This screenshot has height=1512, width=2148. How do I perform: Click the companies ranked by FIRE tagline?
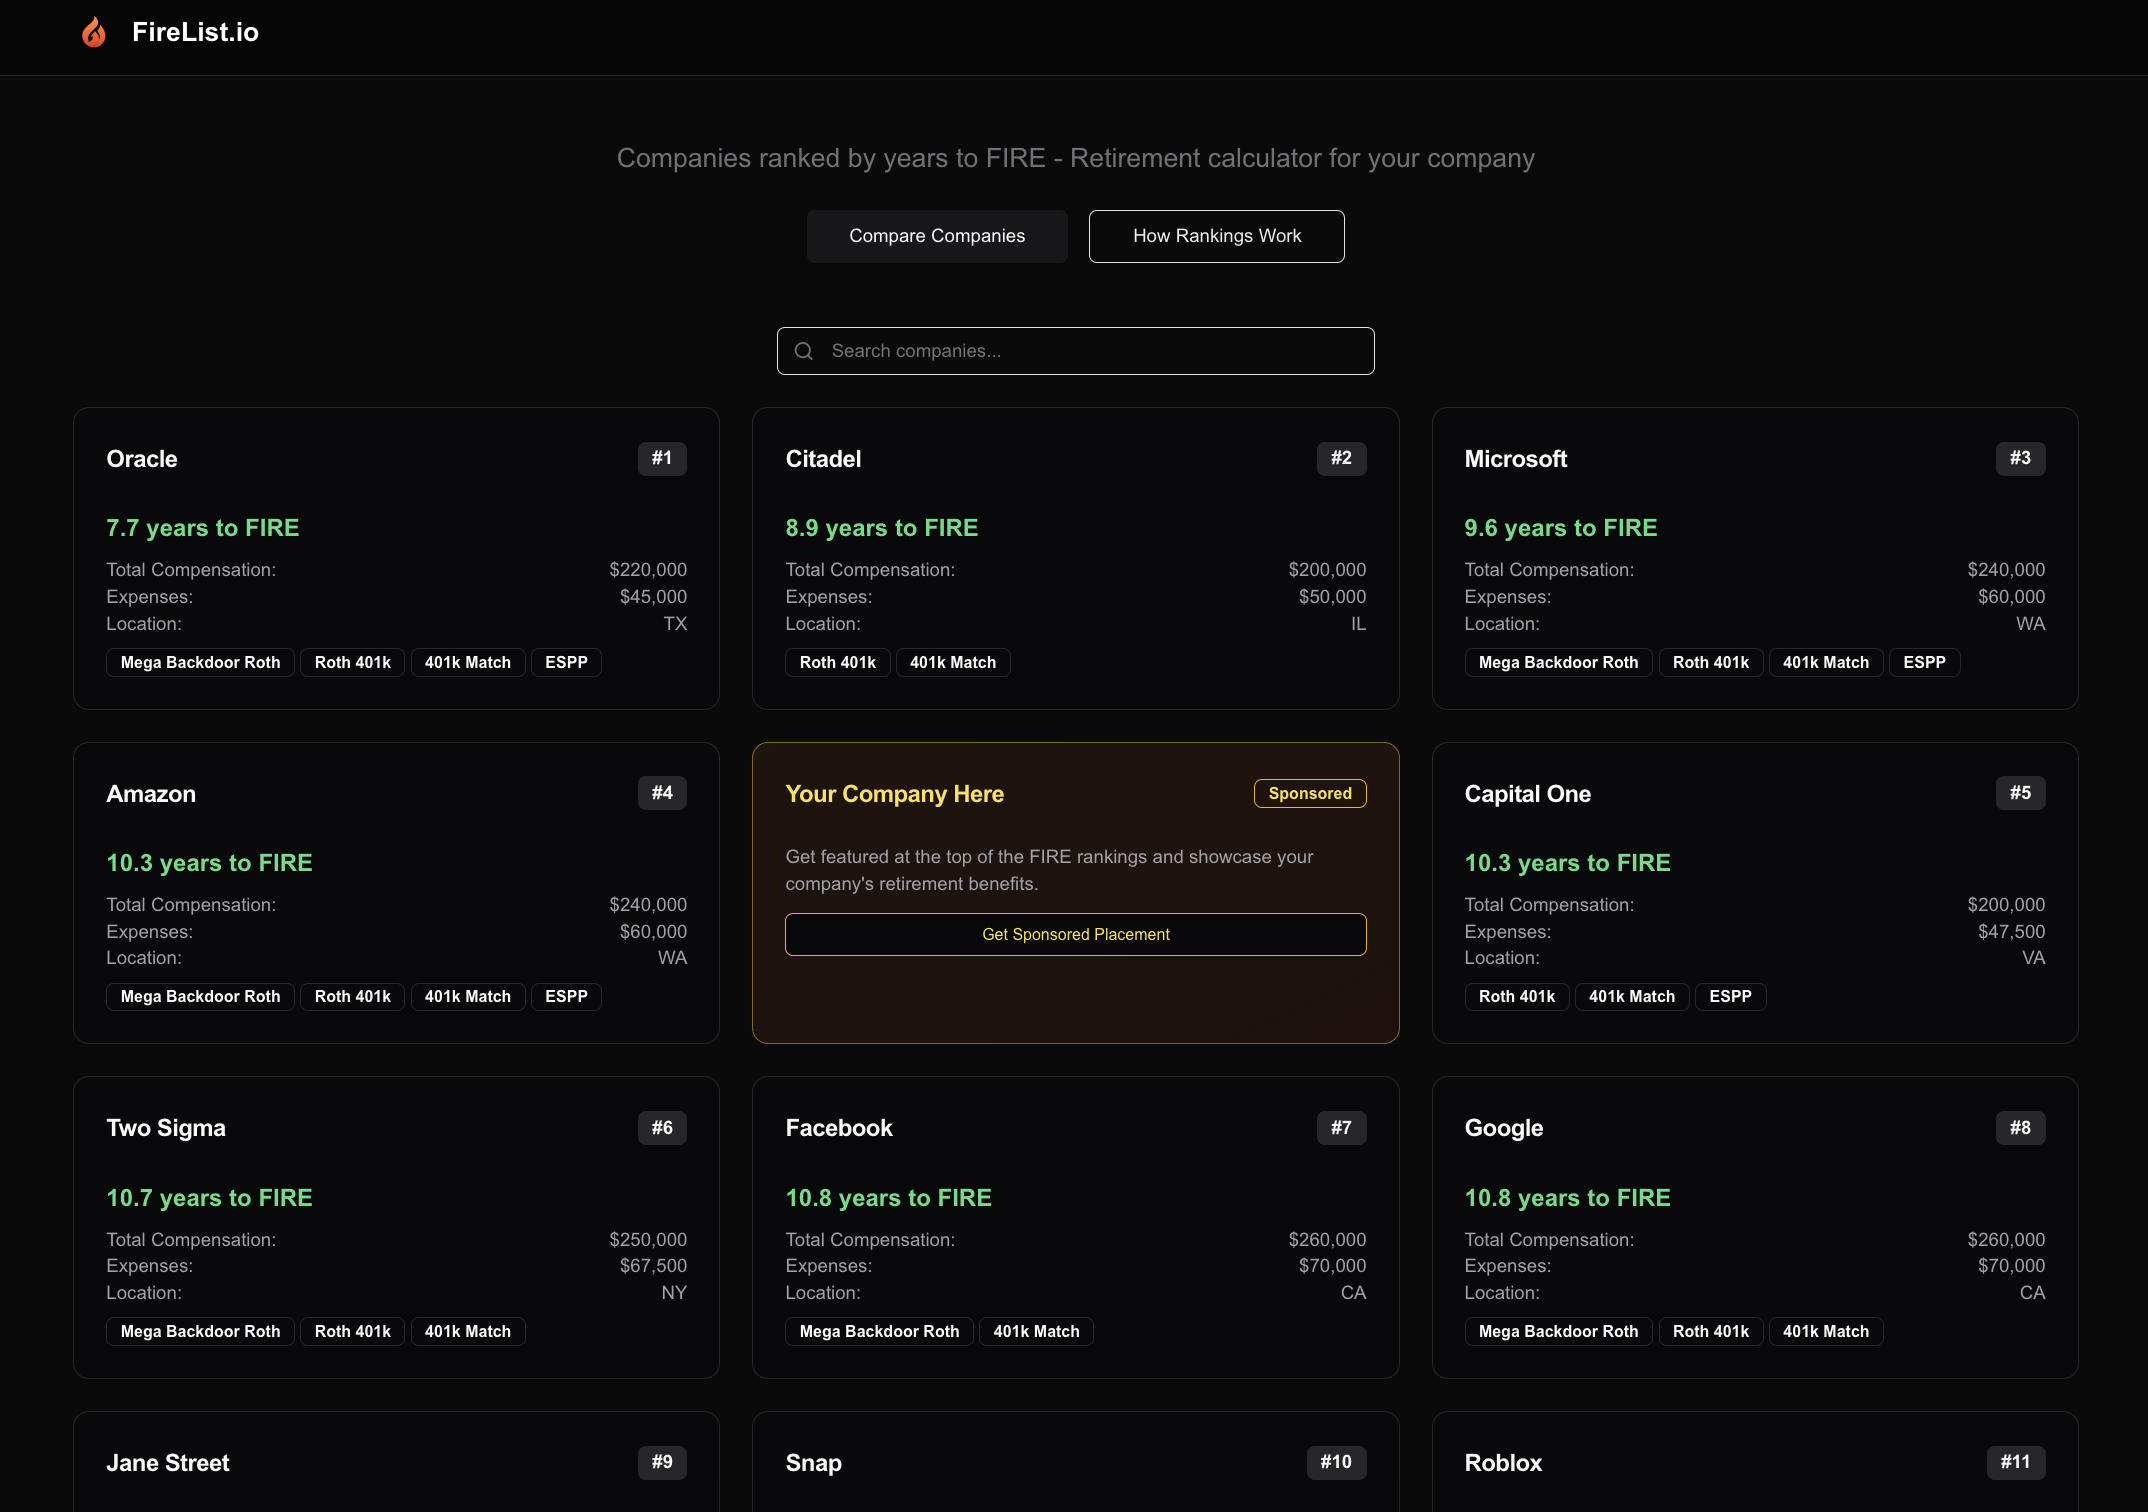click(1075, 158)
